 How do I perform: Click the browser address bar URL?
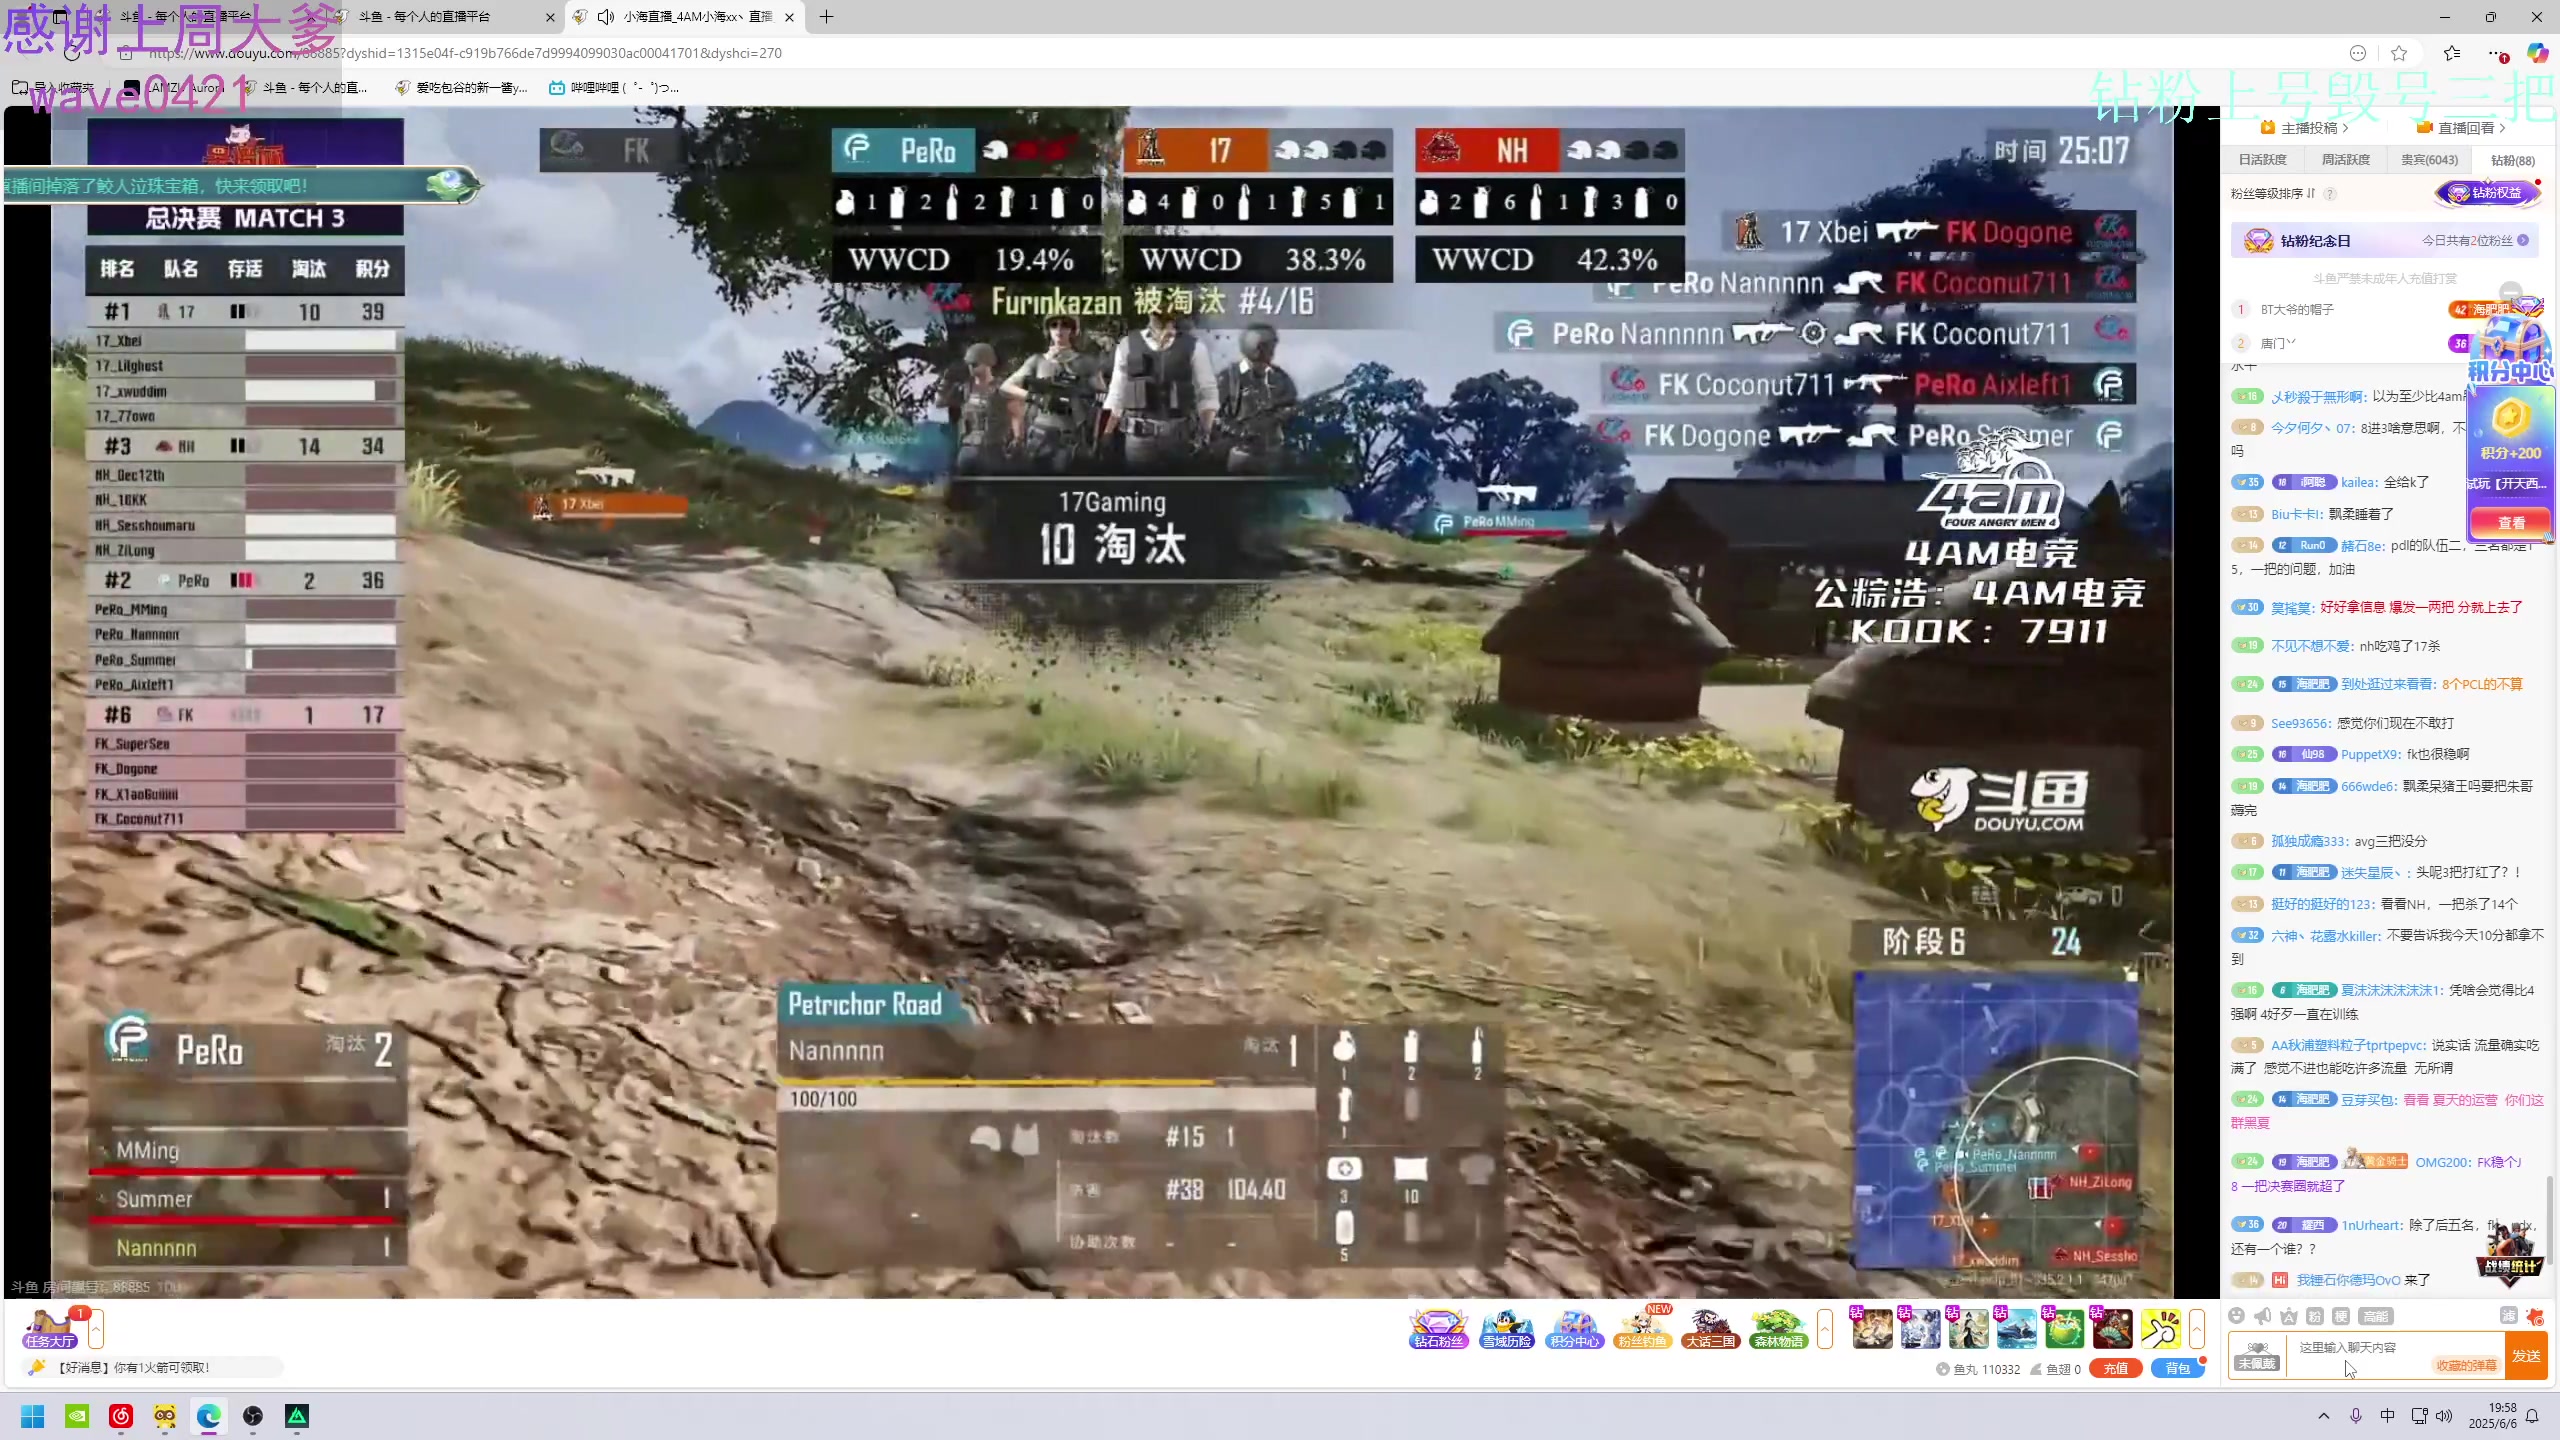click(x=465, y=53)
